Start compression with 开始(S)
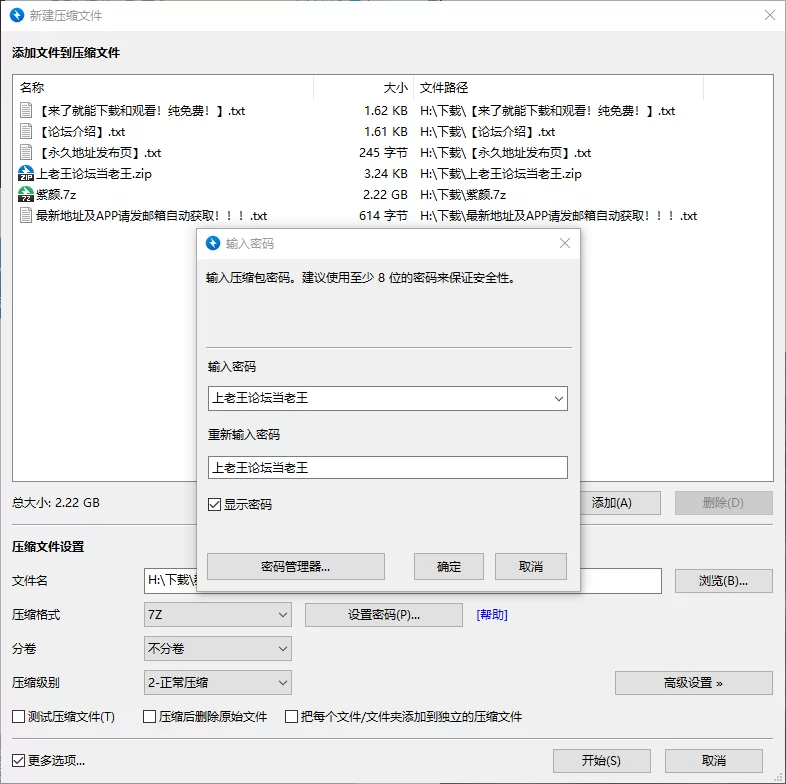This screenshot has height=784, width=786. click(602, 761)
